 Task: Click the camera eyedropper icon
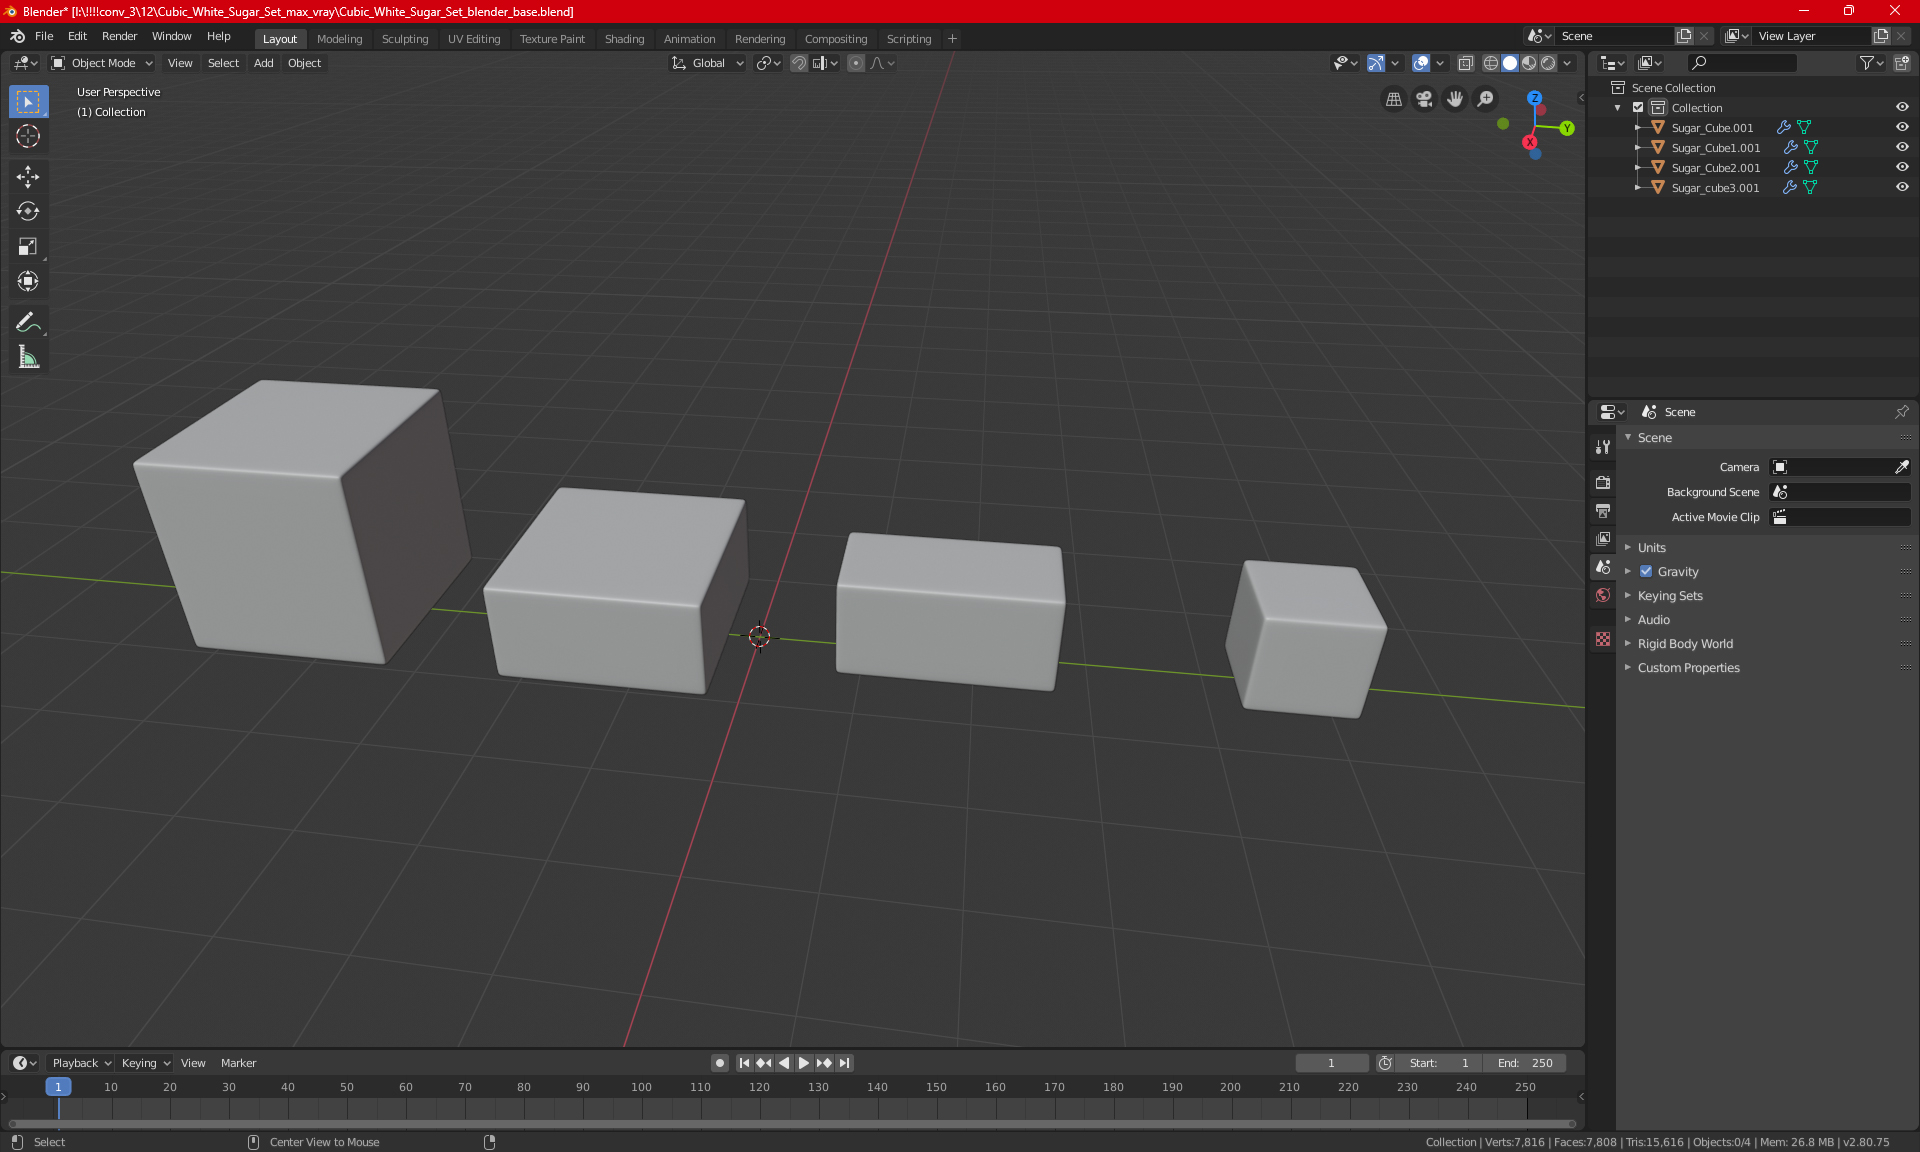click(1901, 467)
